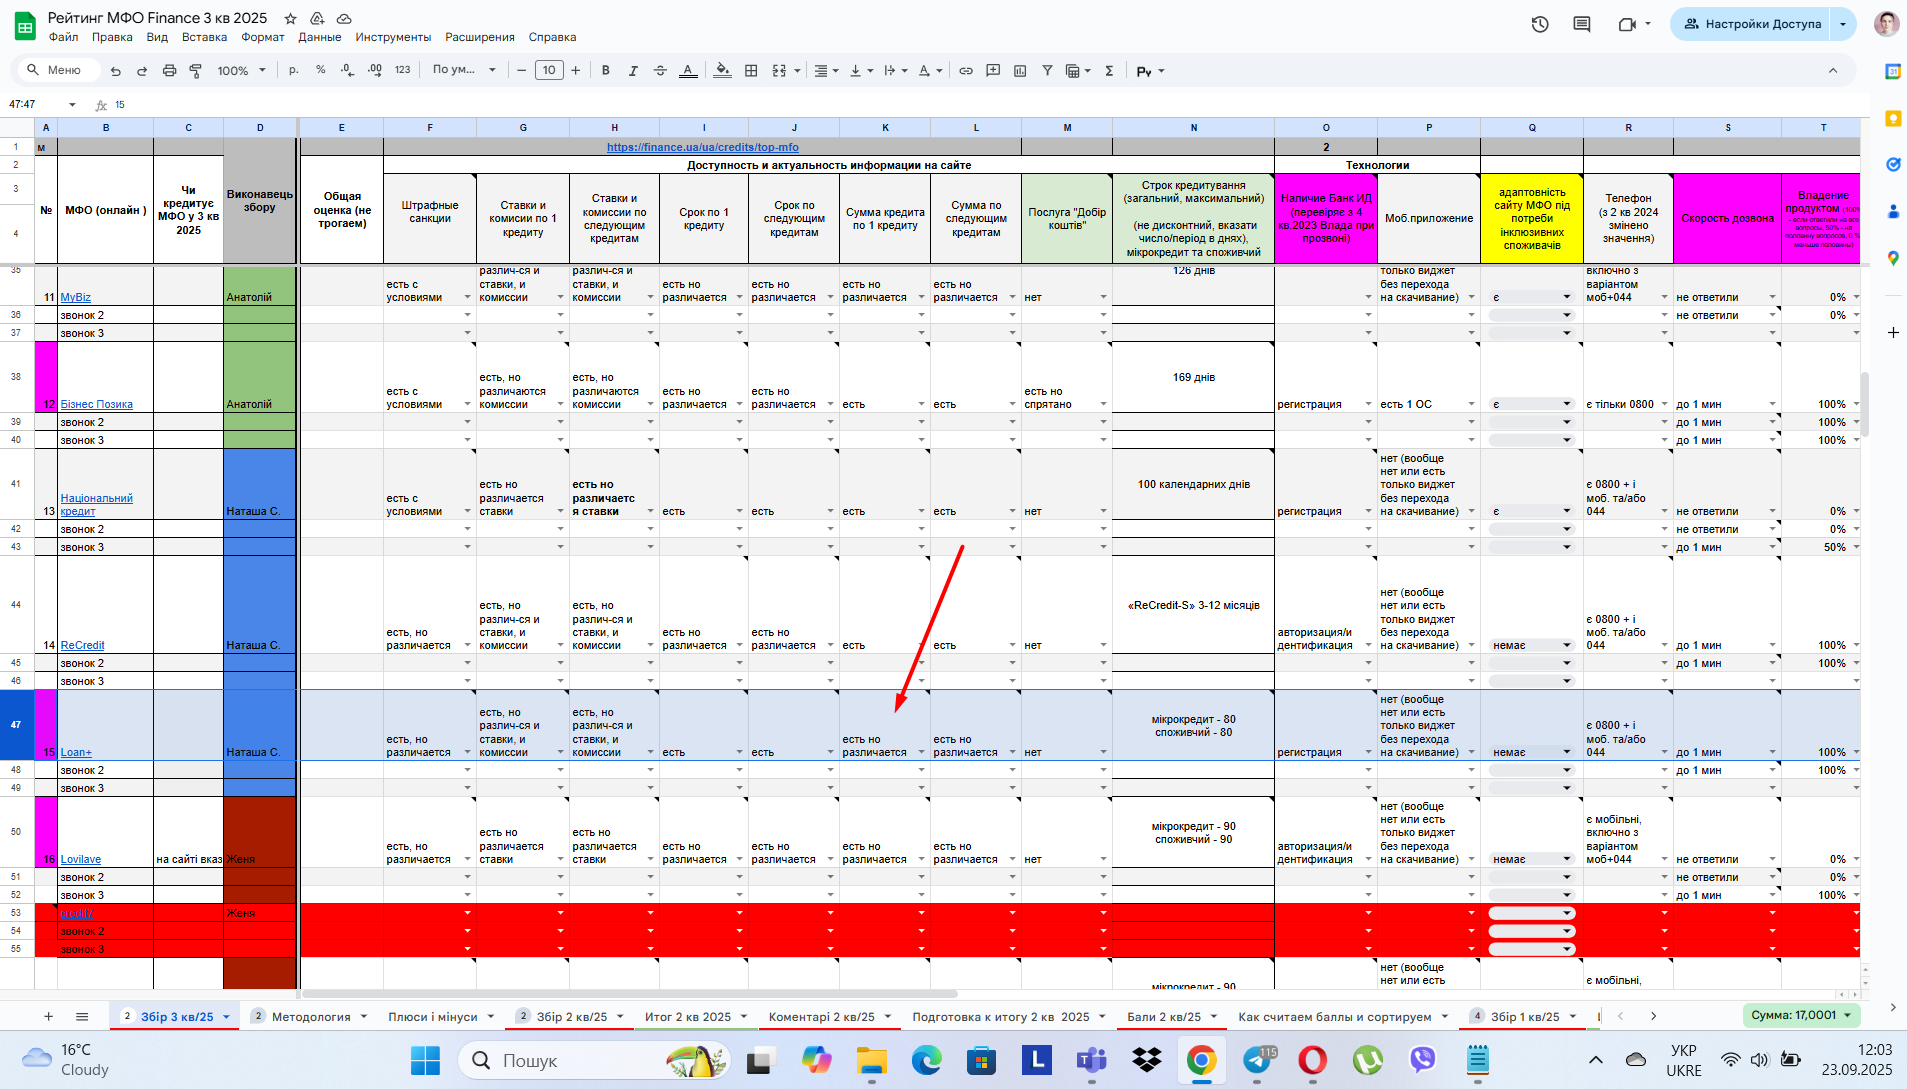1907x1089 pixels.
Task: Open the comments panel icon
Action: (x=1582, y=24)
